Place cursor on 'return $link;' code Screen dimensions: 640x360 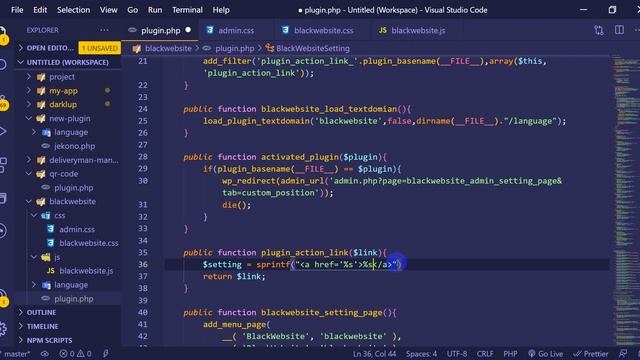point(234,276)
